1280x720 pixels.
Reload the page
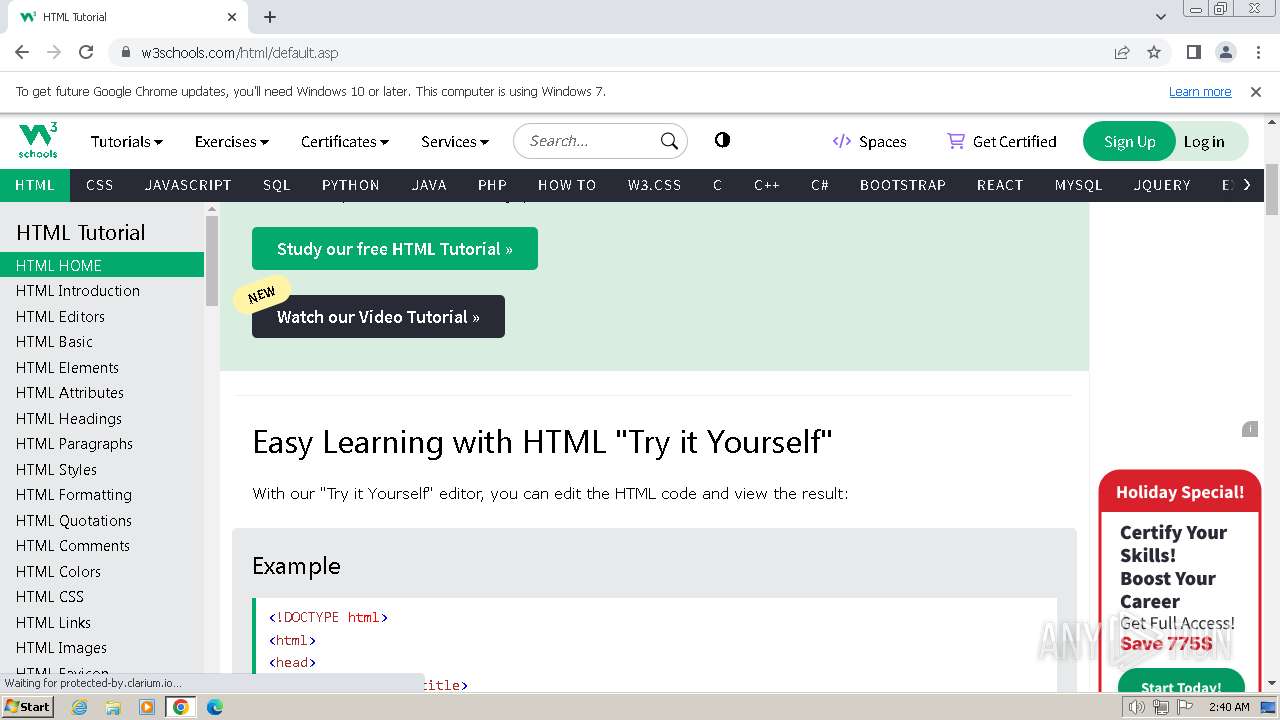86,52
